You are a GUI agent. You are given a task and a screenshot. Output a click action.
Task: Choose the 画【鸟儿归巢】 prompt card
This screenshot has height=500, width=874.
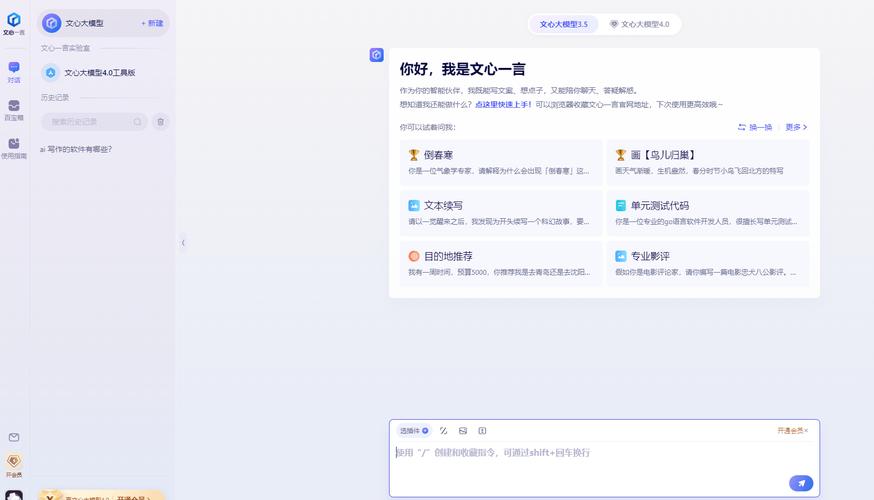pyautogui.click(x=708, y=162)
